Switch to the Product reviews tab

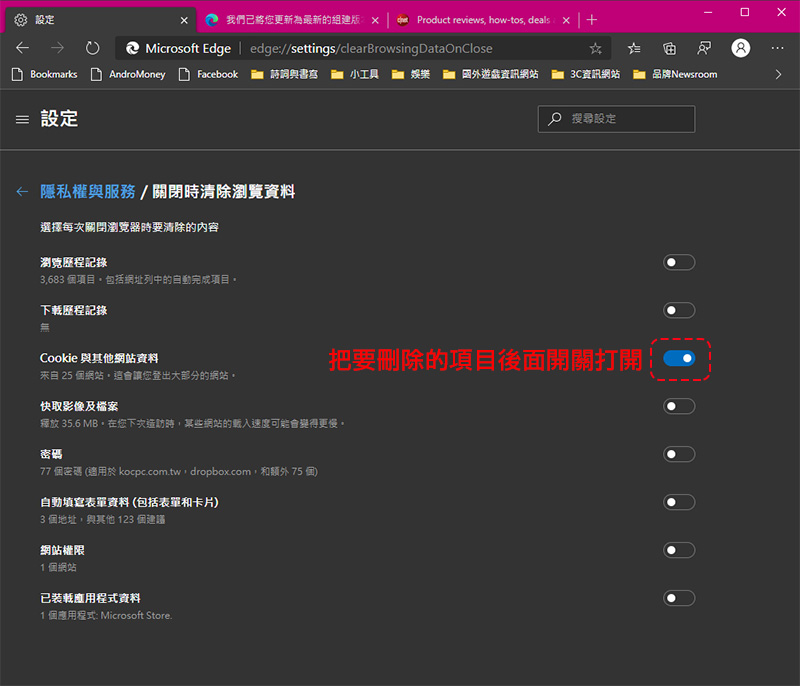(x=481, y=19)
